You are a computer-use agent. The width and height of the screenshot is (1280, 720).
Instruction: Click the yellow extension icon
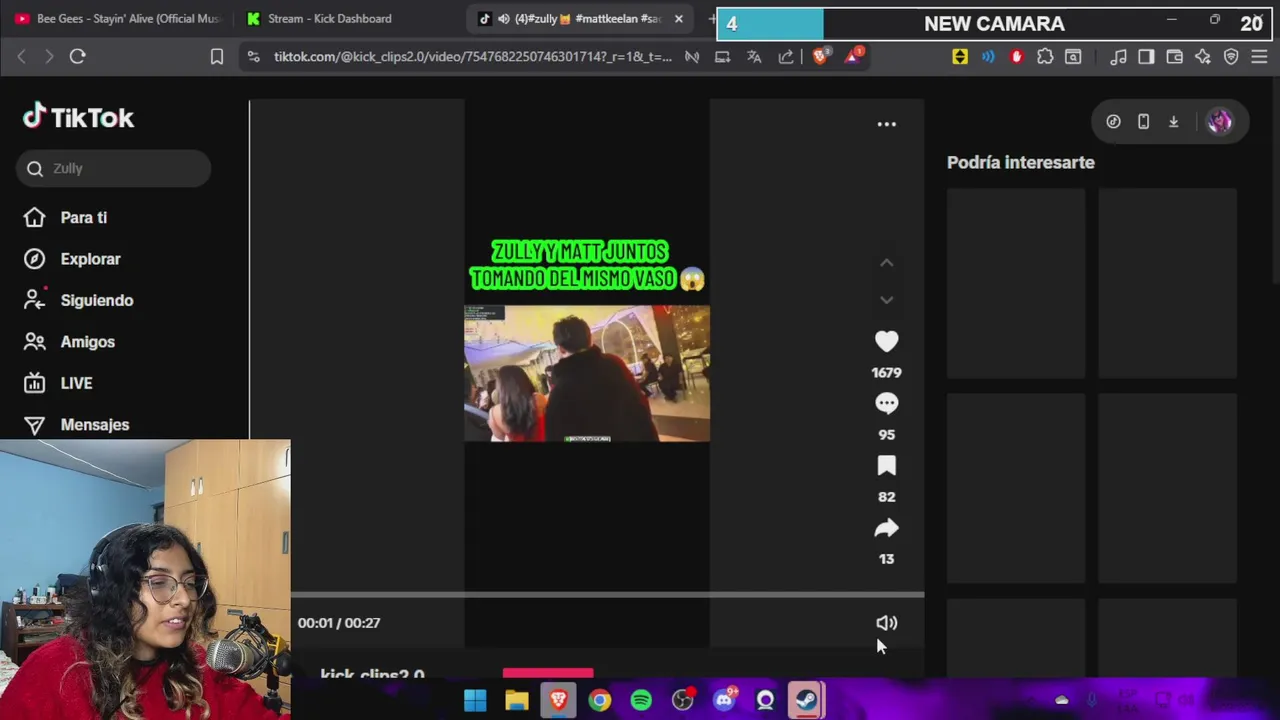pos(960,57)
